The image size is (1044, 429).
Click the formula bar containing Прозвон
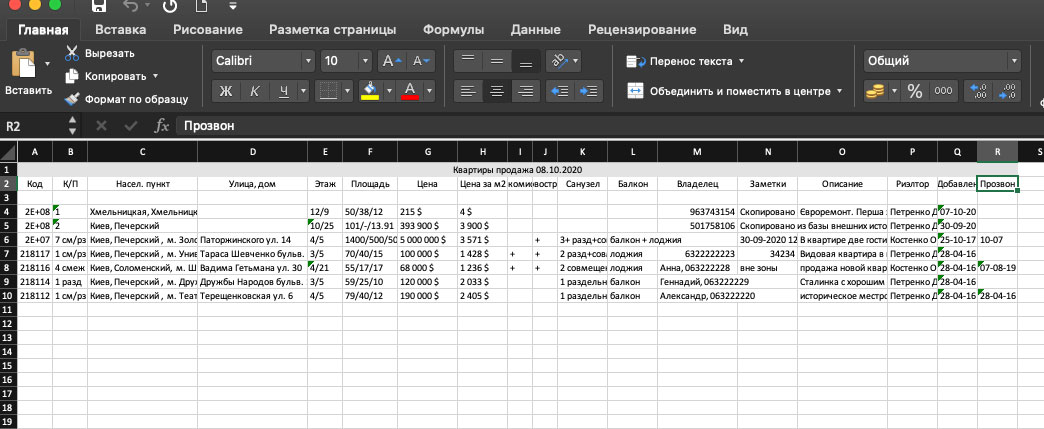[600, 126]
